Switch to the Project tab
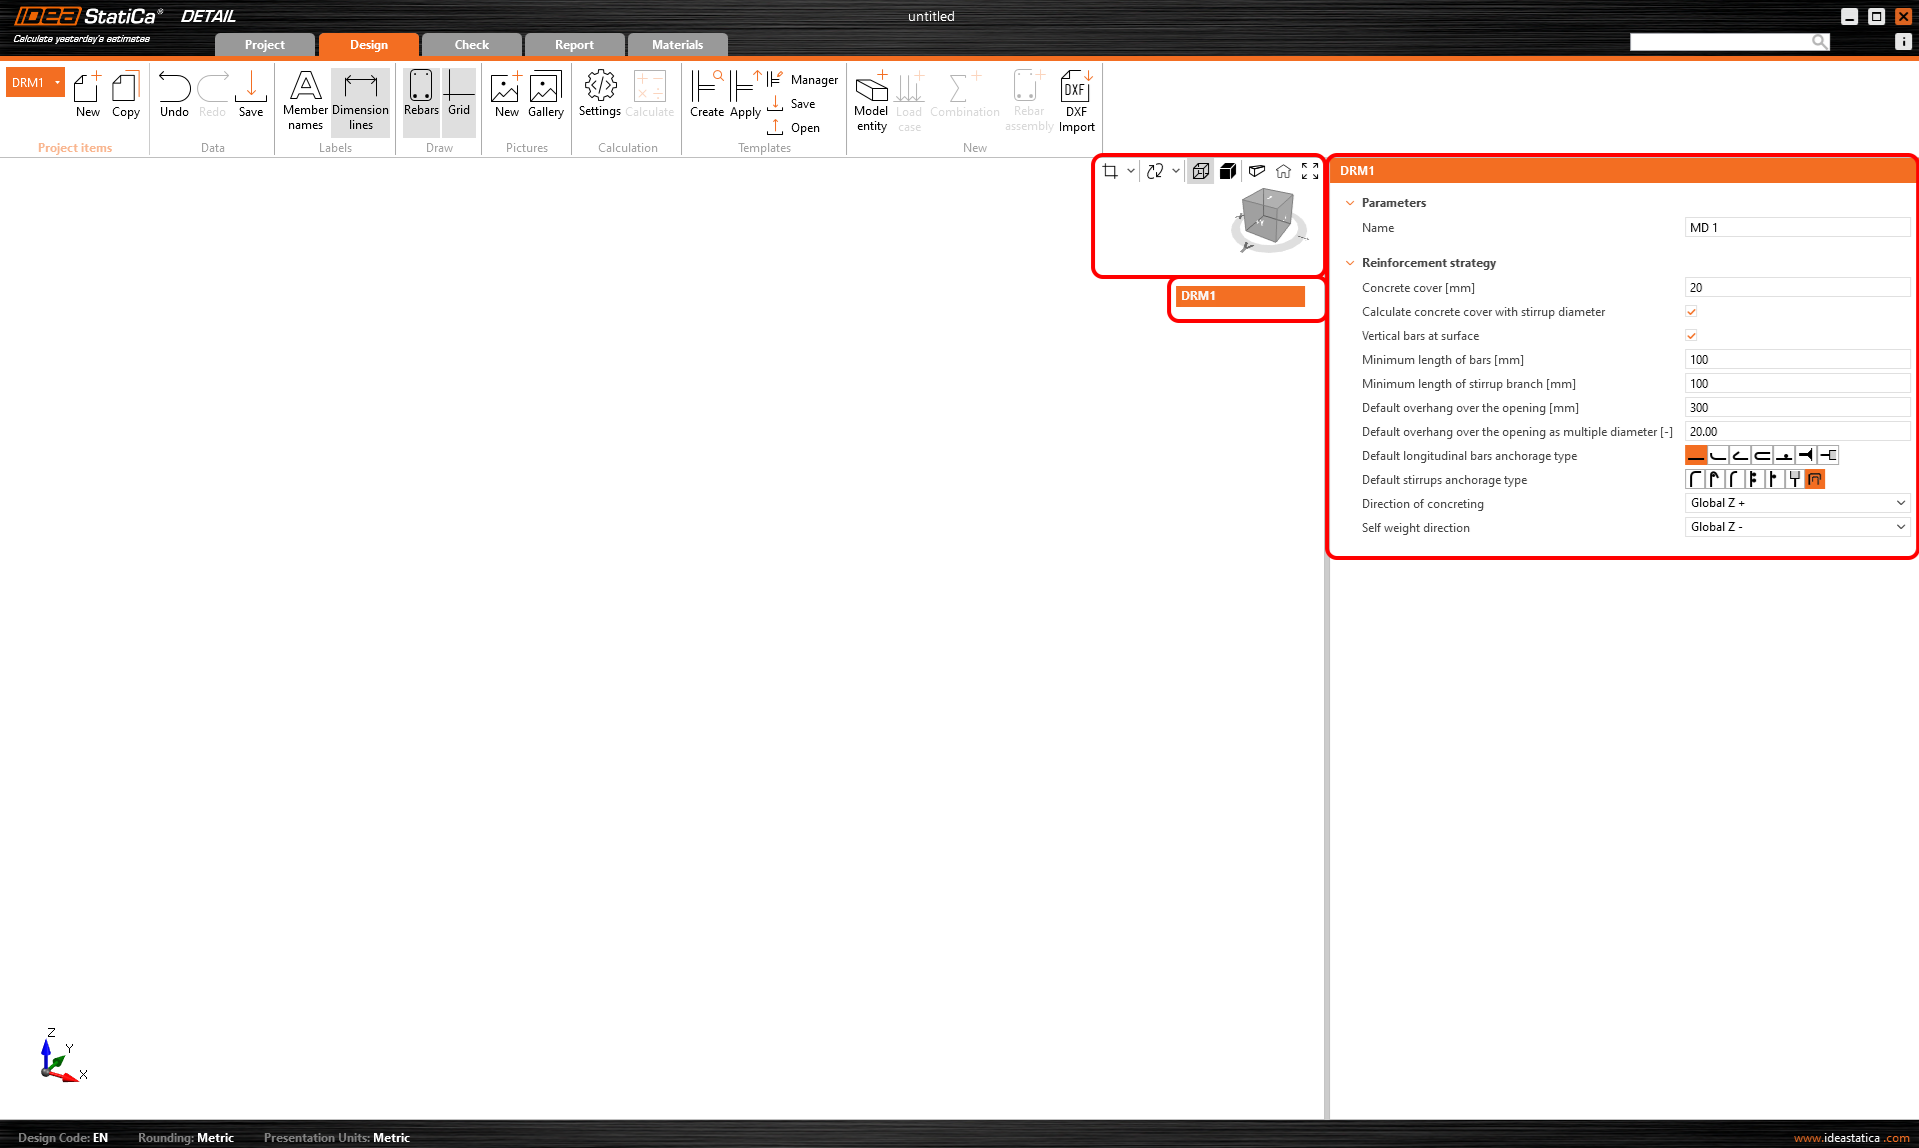1919x1148 pixels. tap(265, 45)
